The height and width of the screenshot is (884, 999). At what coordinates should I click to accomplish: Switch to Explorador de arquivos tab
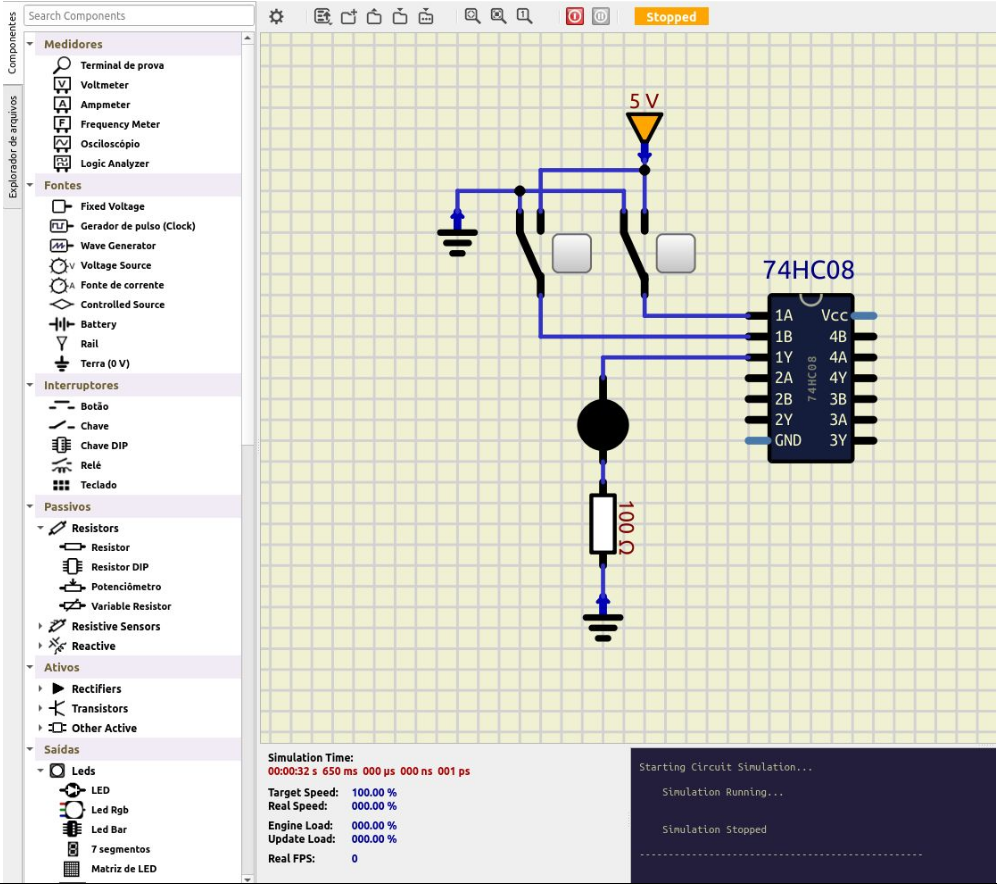click(12, 147)
